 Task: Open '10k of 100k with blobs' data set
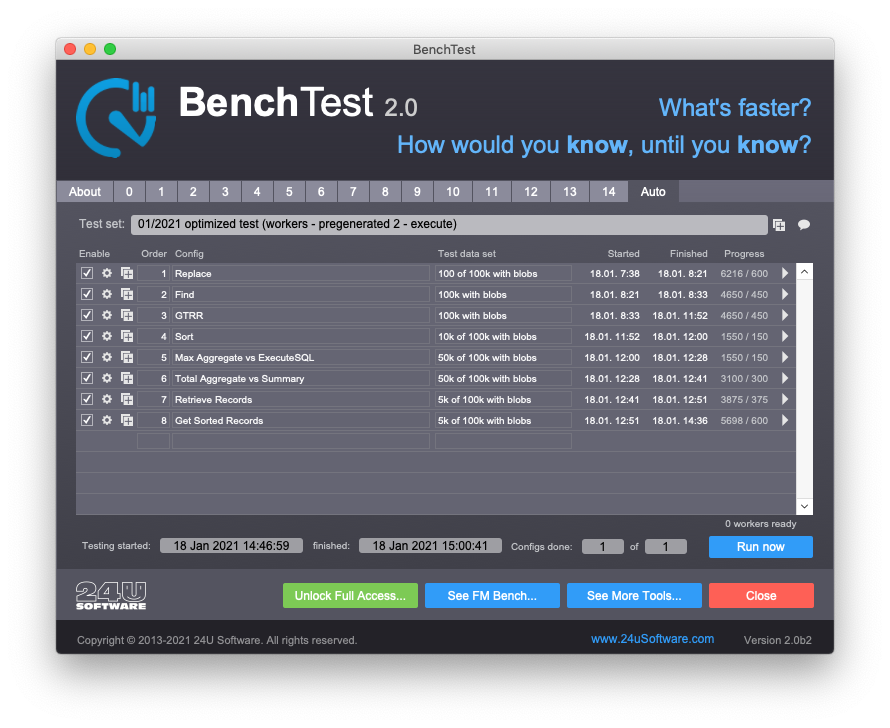click(503, 336)
